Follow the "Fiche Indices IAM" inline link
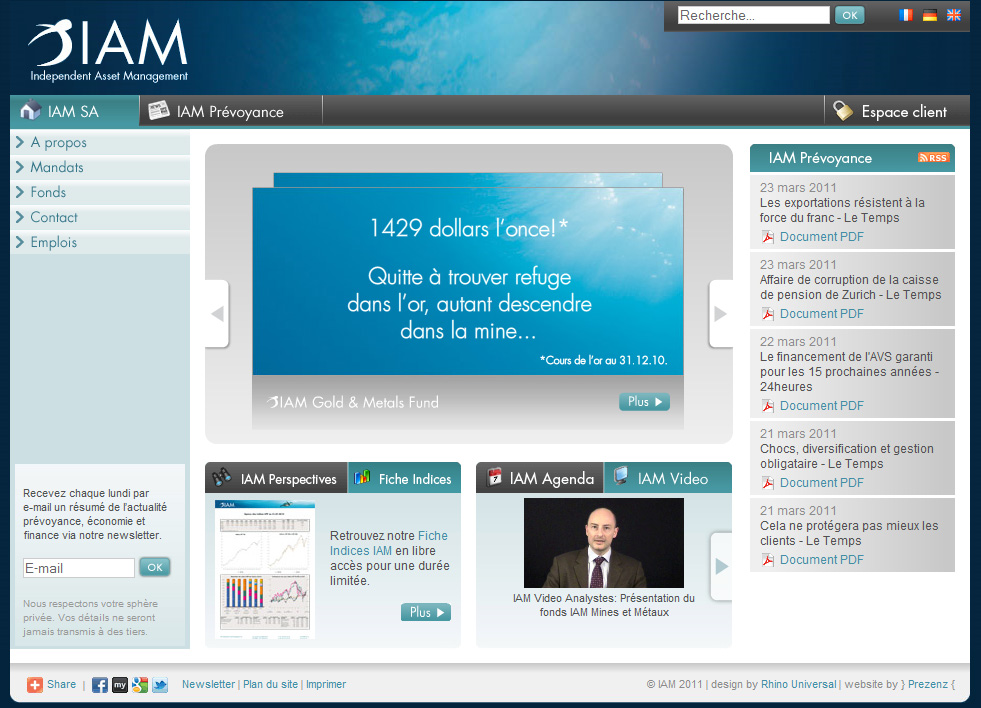981x708 pixels. coord(389,543)
